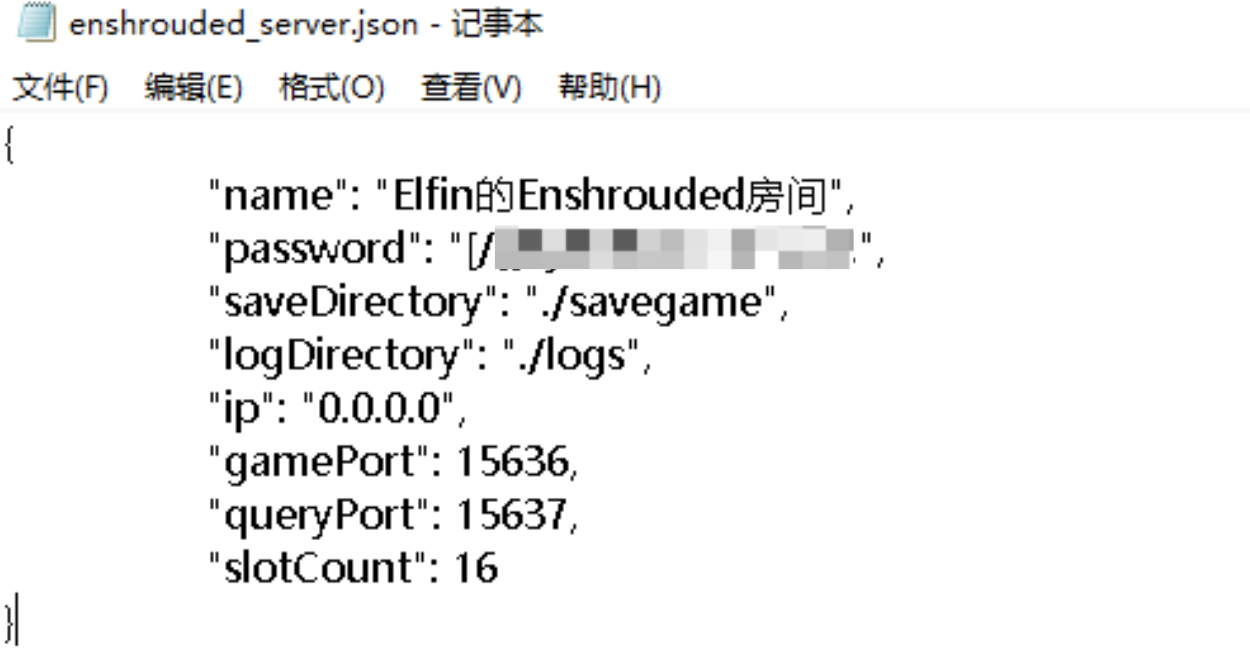Click the gamePort number 15636
Screen dimensions: 1250x664
(x=514, y=462)
